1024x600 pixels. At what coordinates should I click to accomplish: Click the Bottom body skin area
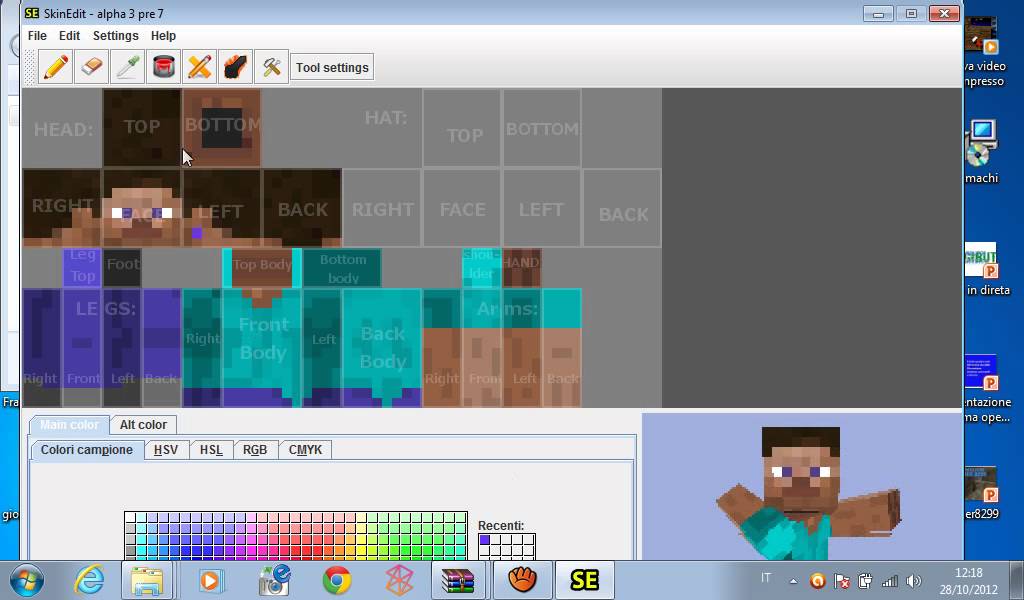342,268
